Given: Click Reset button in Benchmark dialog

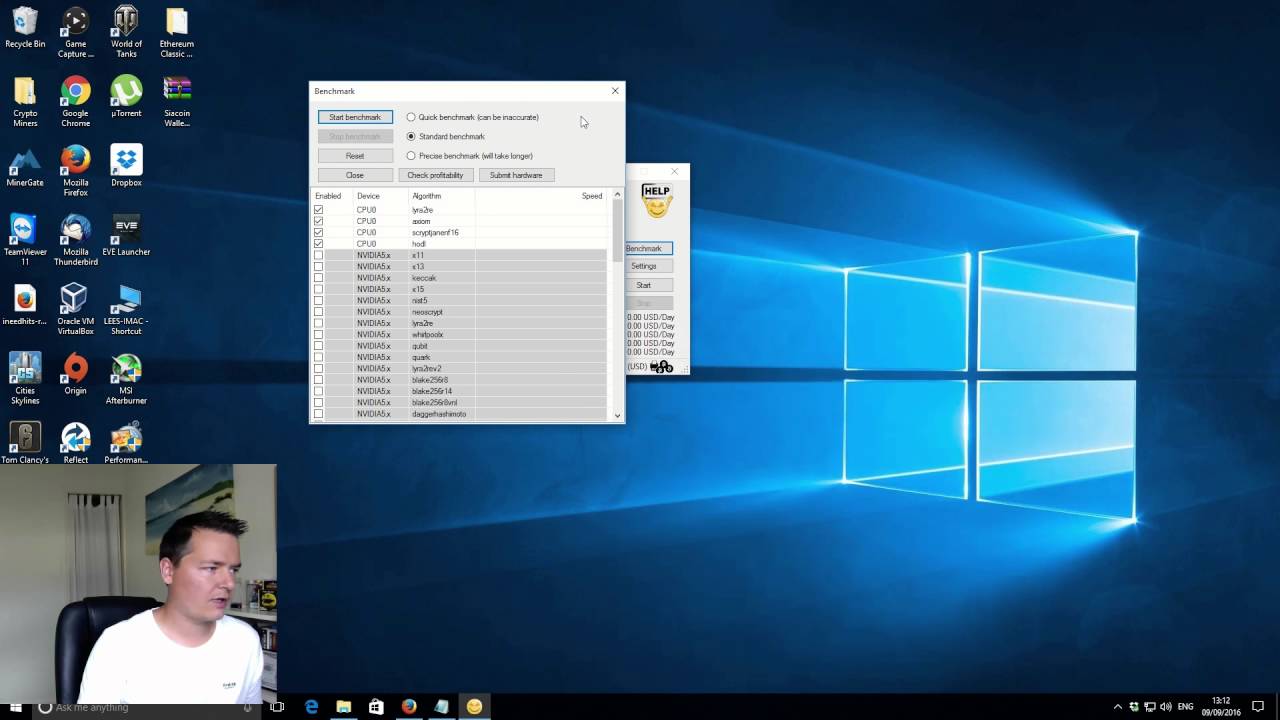Looking at the screenshot, I should coord(355,156).
